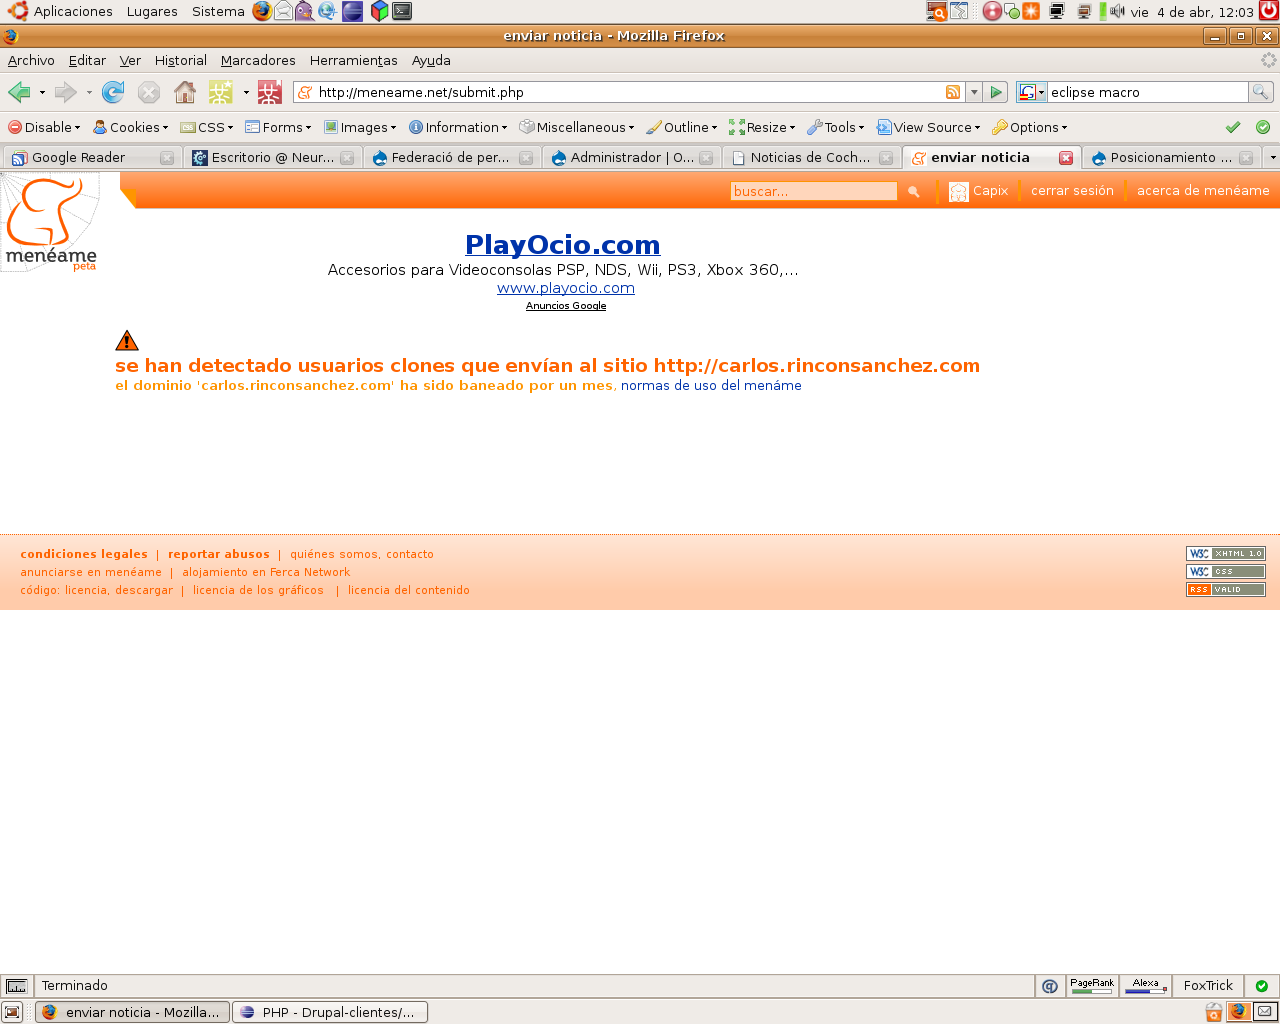The image size is (1280, 1024).
Task: Open the PlayOcio.com ad link
Action: tap(563, 244)
